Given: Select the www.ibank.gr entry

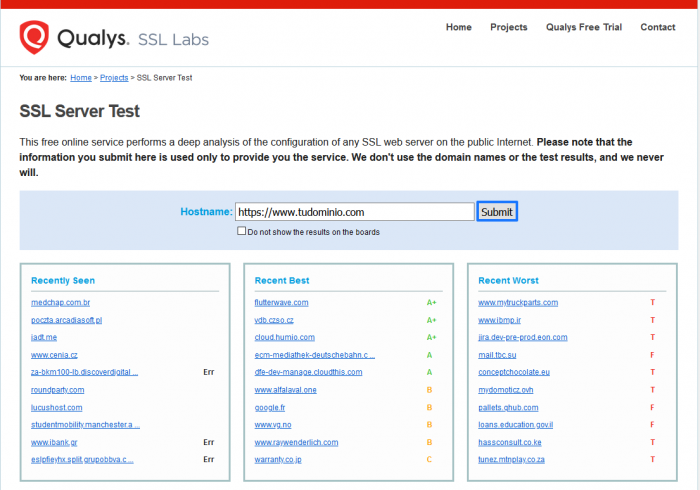Looking at the screenshot, I should click(x=54, y=442).
